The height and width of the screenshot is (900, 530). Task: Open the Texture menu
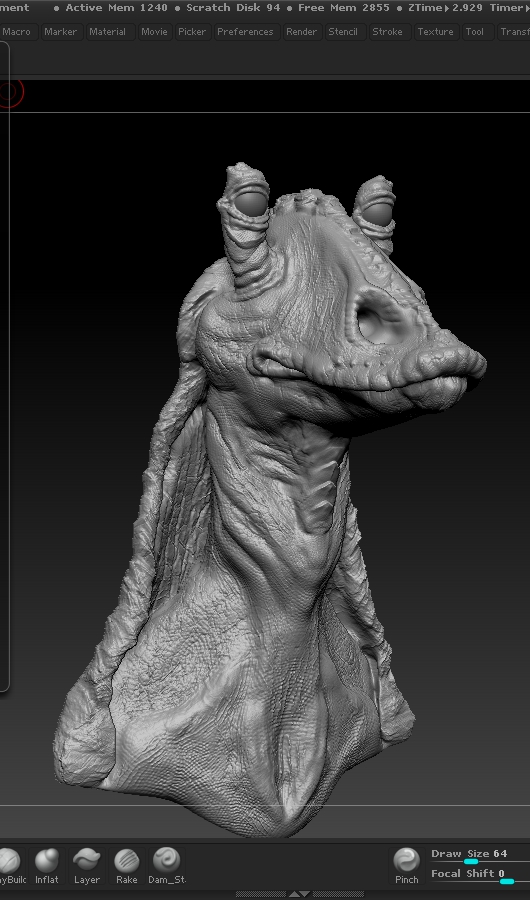click(436, 32)
